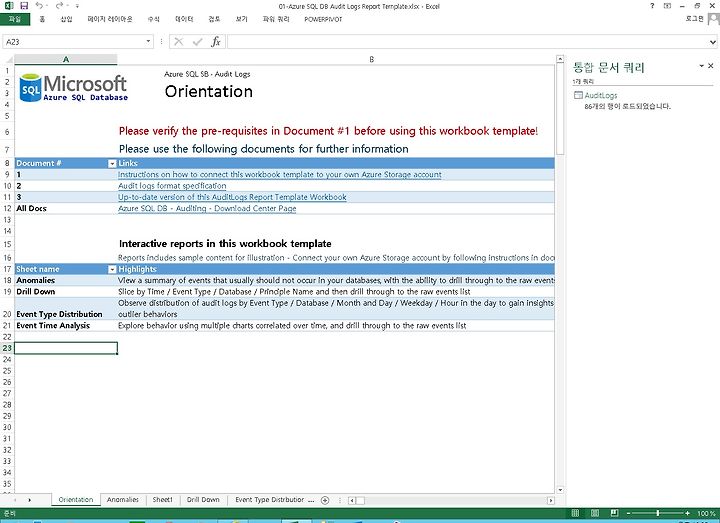Save the workbook from the quick access toolbar
Image resolution: width=720 pixels, height=523 pixels.
point(24,6)
